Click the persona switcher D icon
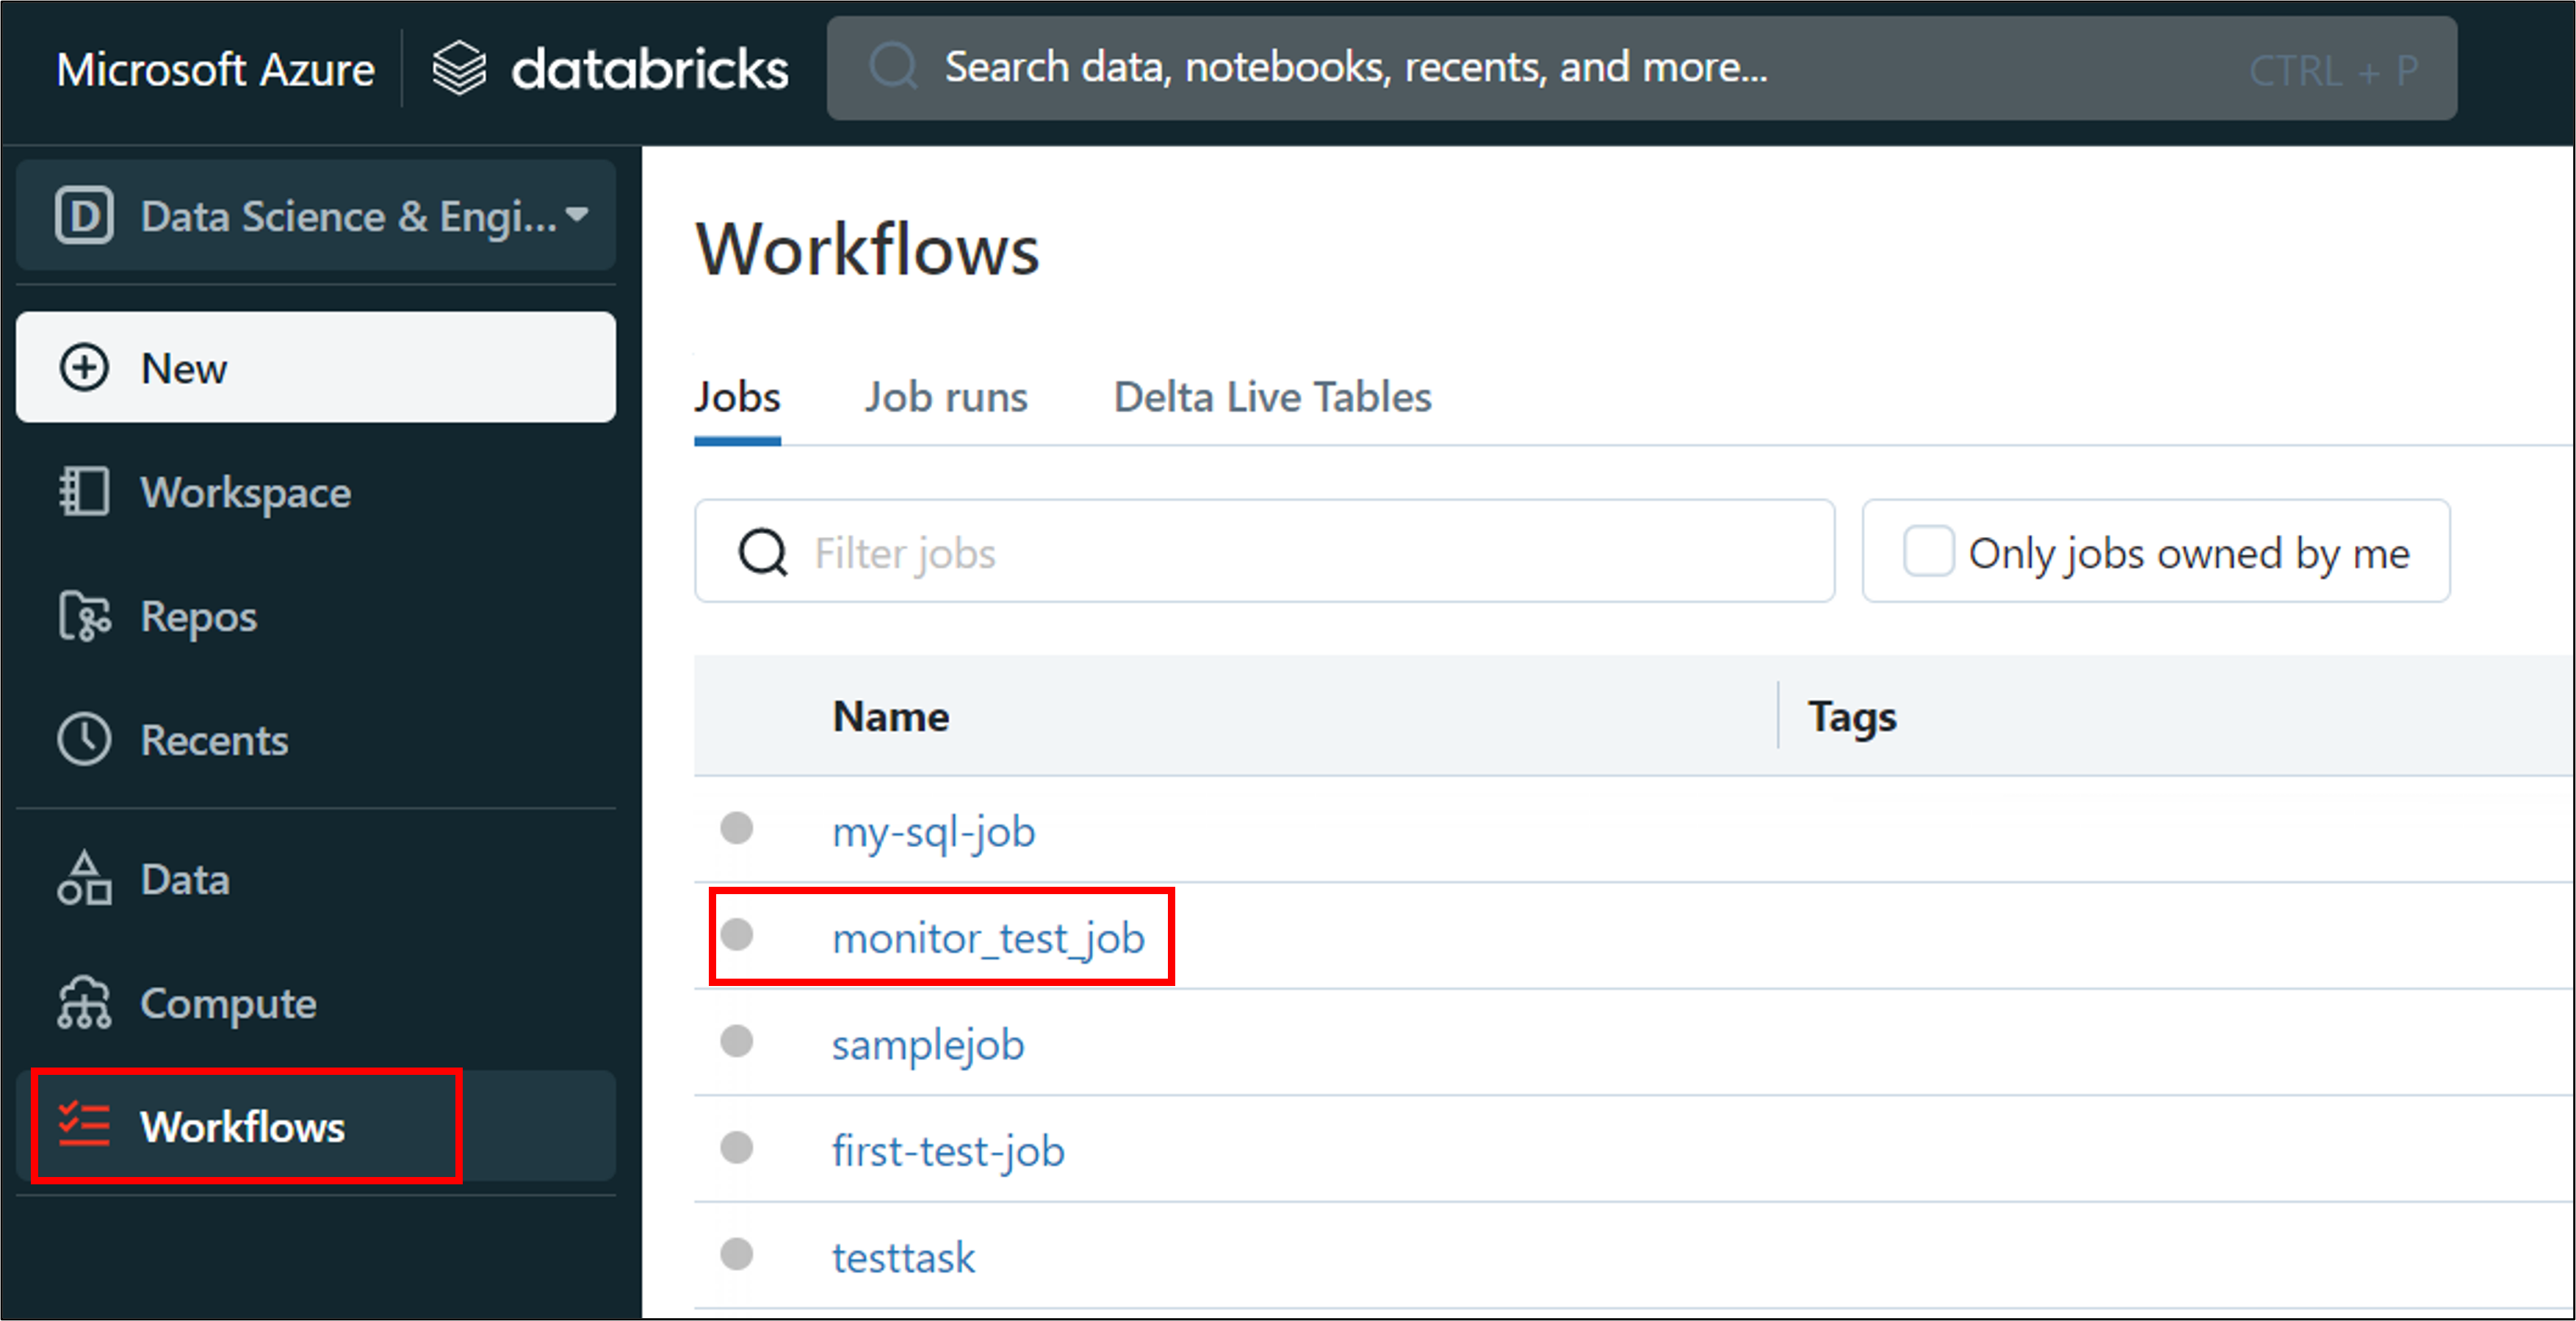The image size is (2576, 1321). pyautogui.click(x=84, y=215)
